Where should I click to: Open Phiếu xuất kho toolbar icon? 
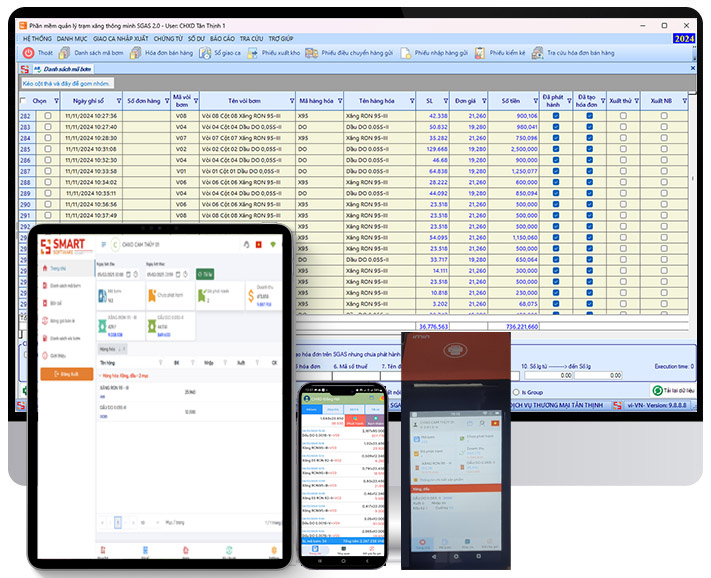click(x=252, y=53)
